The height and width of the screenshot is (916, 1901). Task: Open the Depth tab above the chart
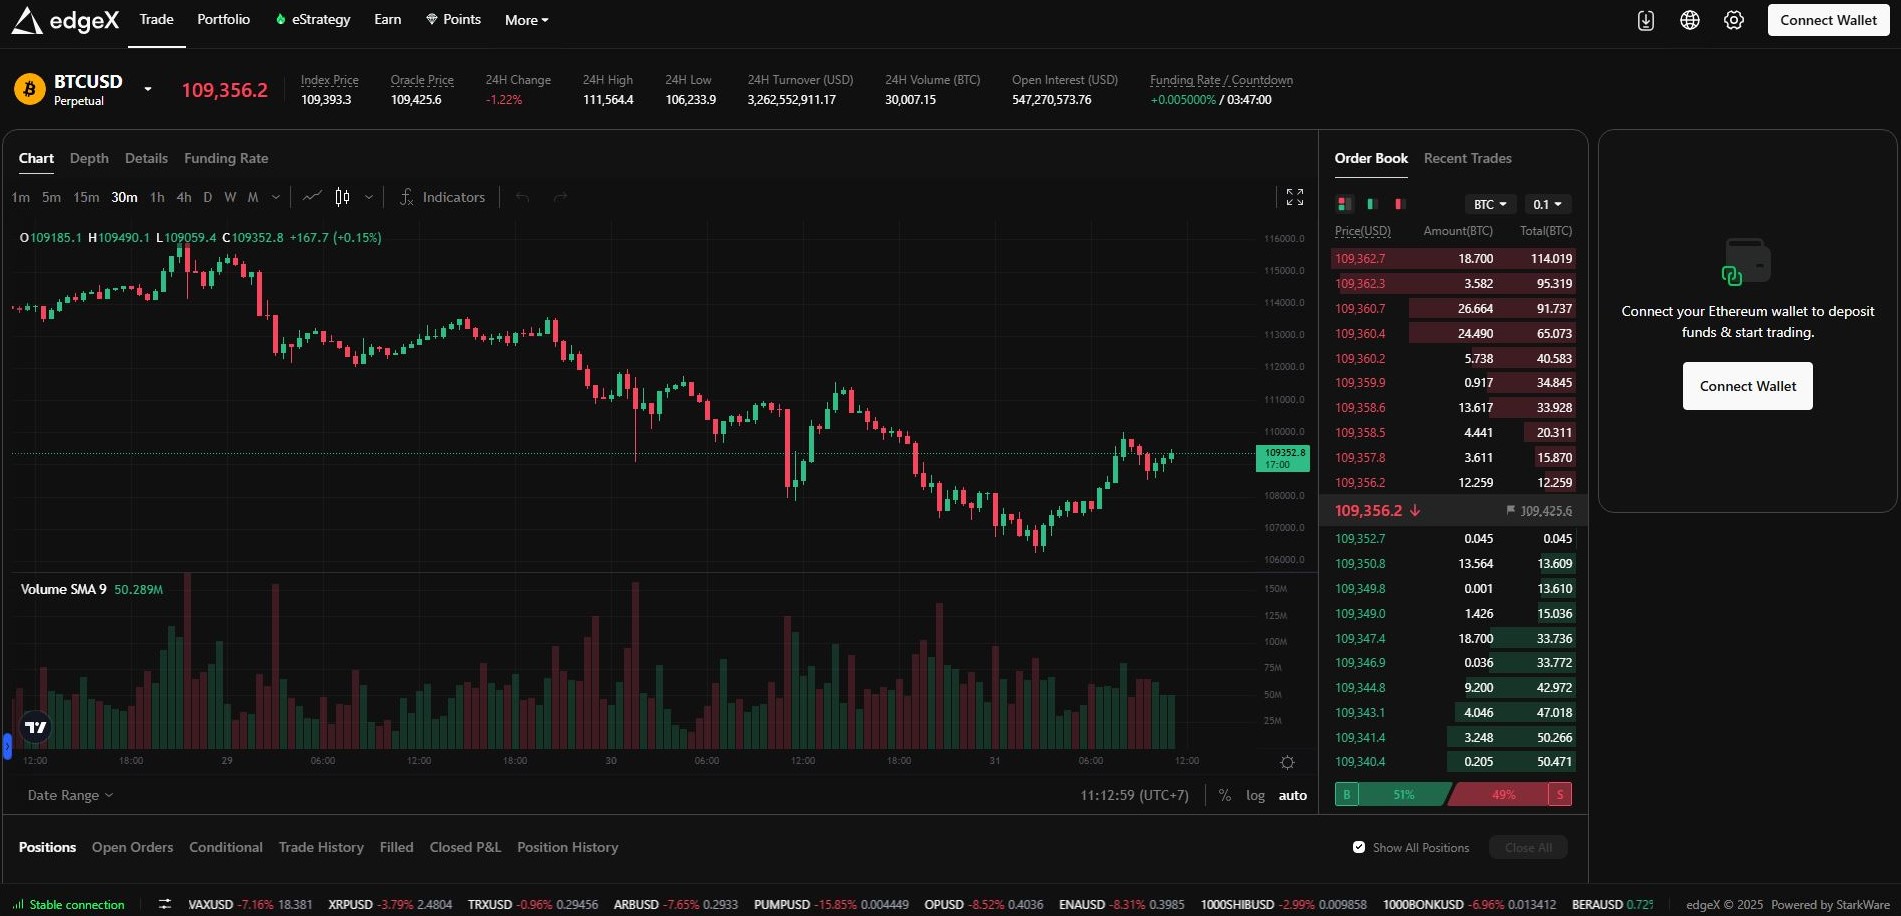tap(89, 158)
